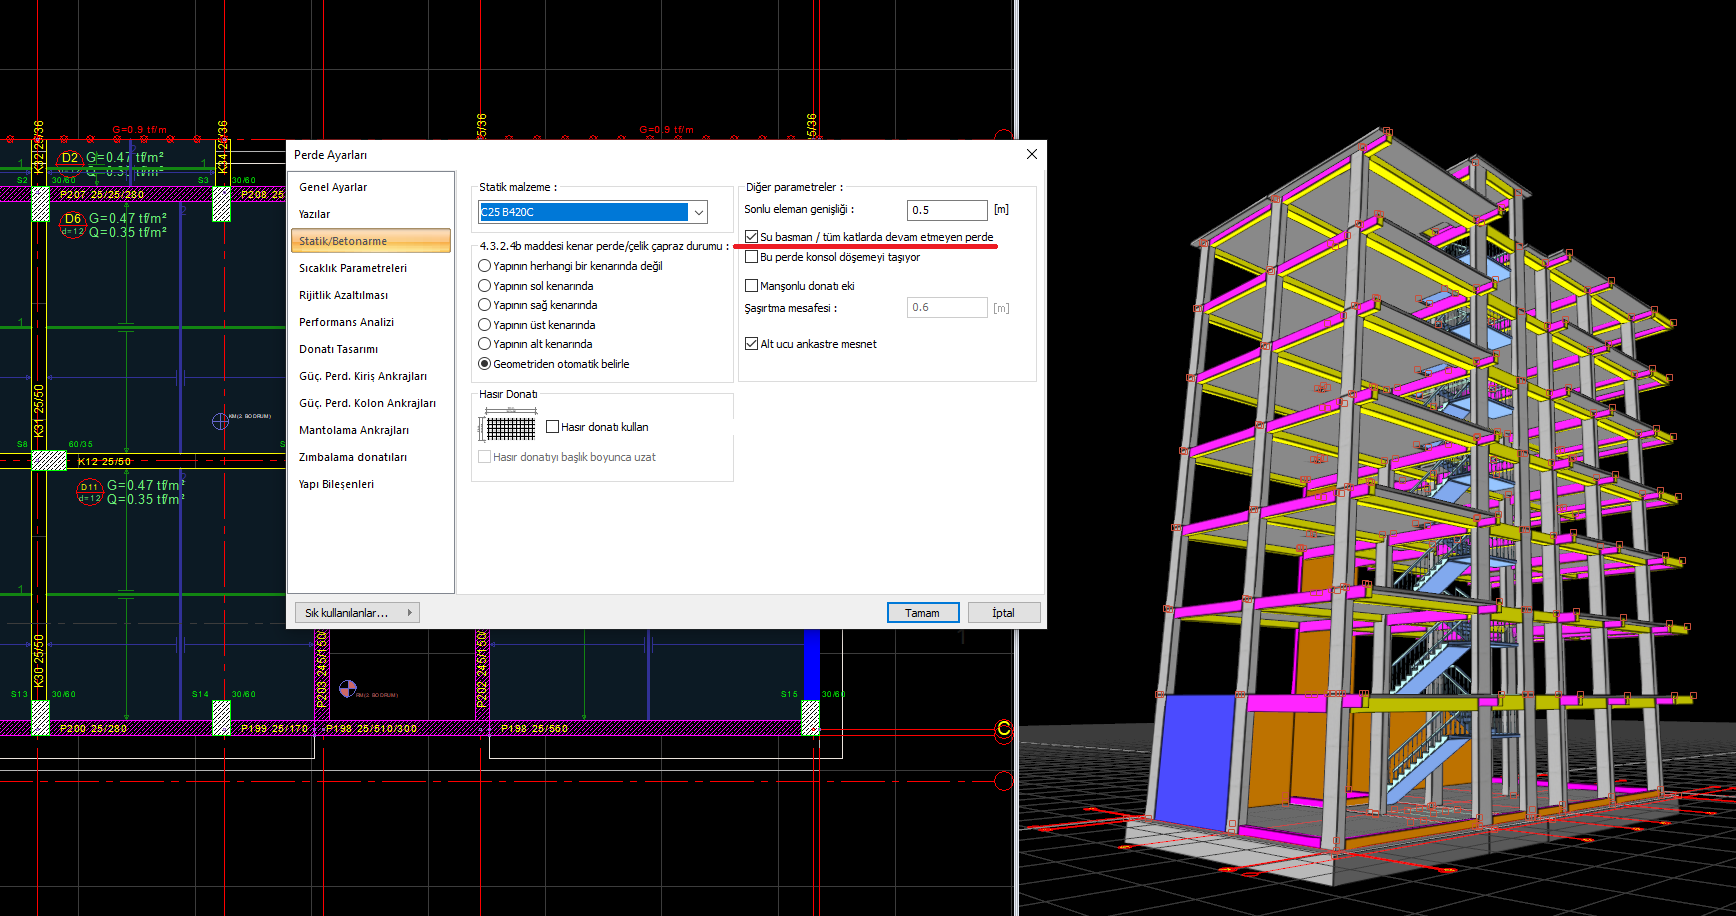The width and height of the screenshot is (1736, 916).
Task: Click the P200 25/280 wall label
Action: coord(94,729)
